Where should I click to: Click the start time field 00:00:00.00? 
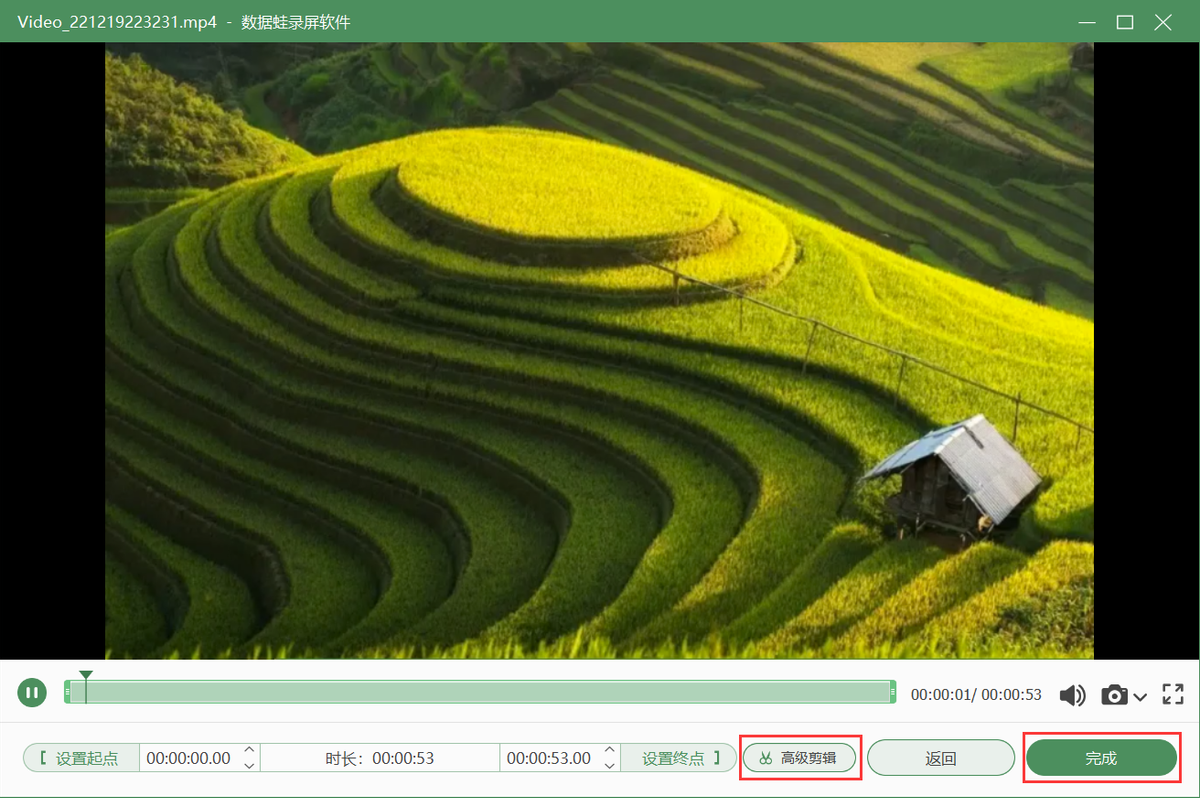tap(189, 758)
